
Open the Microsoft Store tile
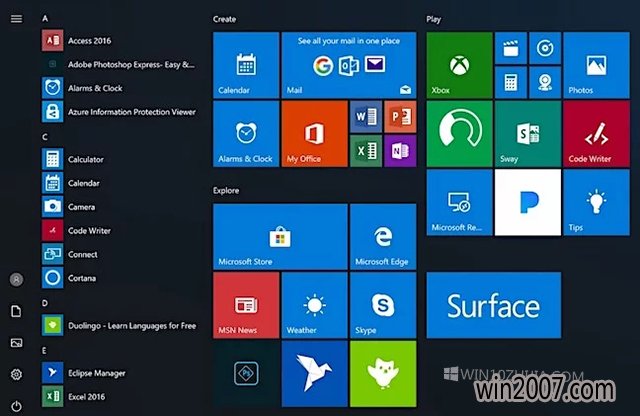tap(280, 237)
